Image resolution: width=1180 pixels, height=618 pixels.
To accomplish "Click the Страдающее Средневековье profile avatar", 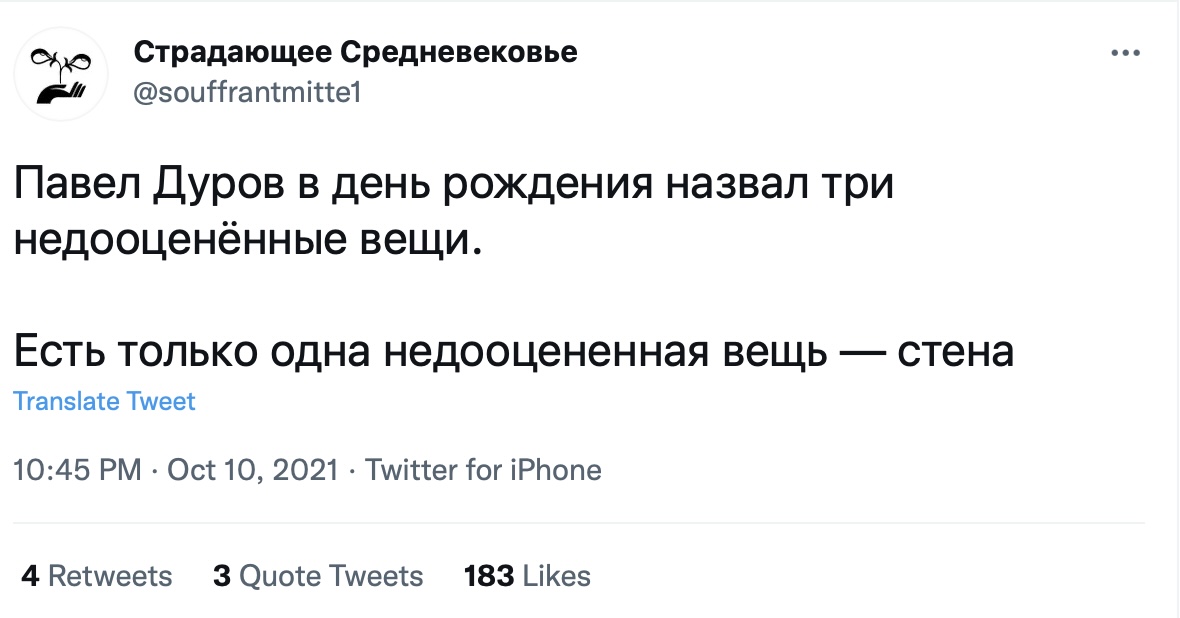I will 61,74.
